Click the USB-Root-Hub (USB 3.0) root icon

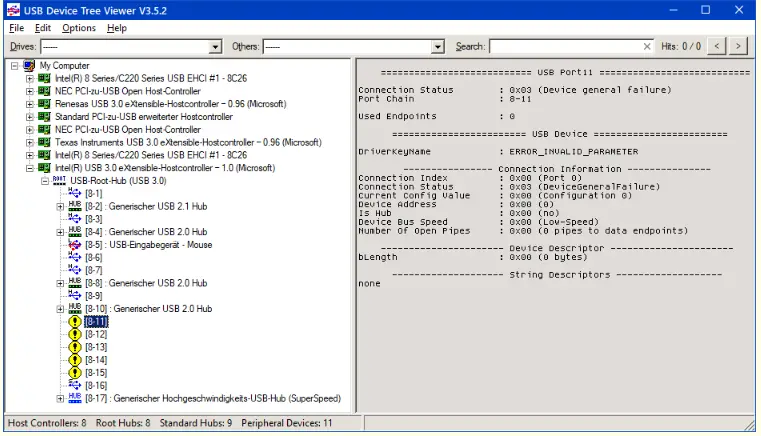tap(59, 181)
